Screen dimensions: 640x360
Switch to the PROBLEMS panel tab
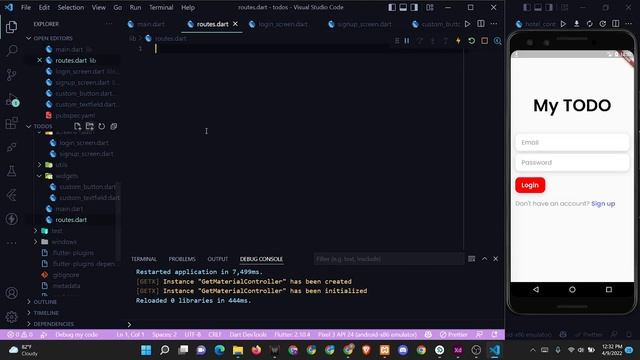point(182,259)
